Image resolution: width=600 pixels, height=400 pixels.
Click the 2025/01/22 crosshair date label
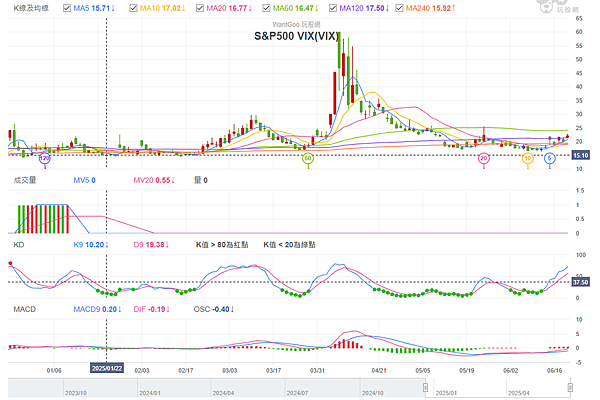click(107, 368)
